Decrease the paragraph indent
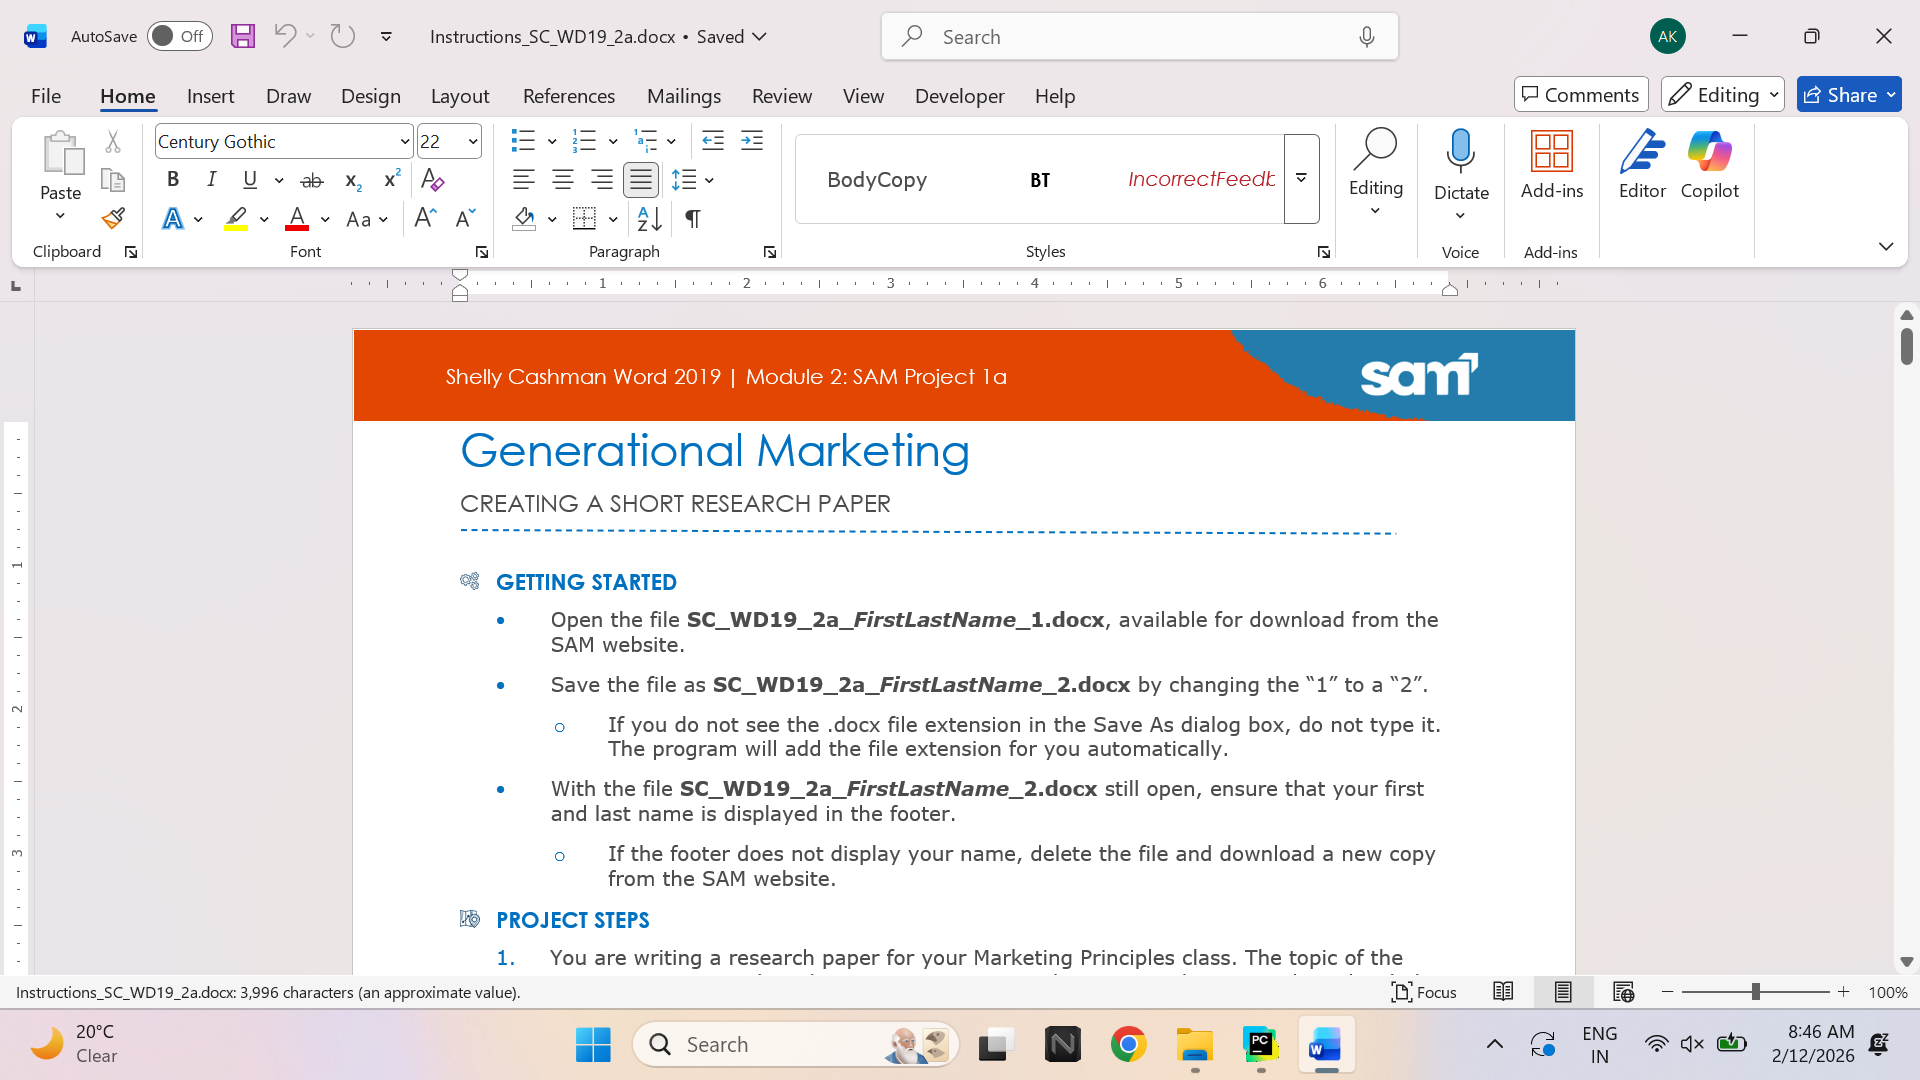This screenshot has height=1080, width=1920. (x=713, y=141)
